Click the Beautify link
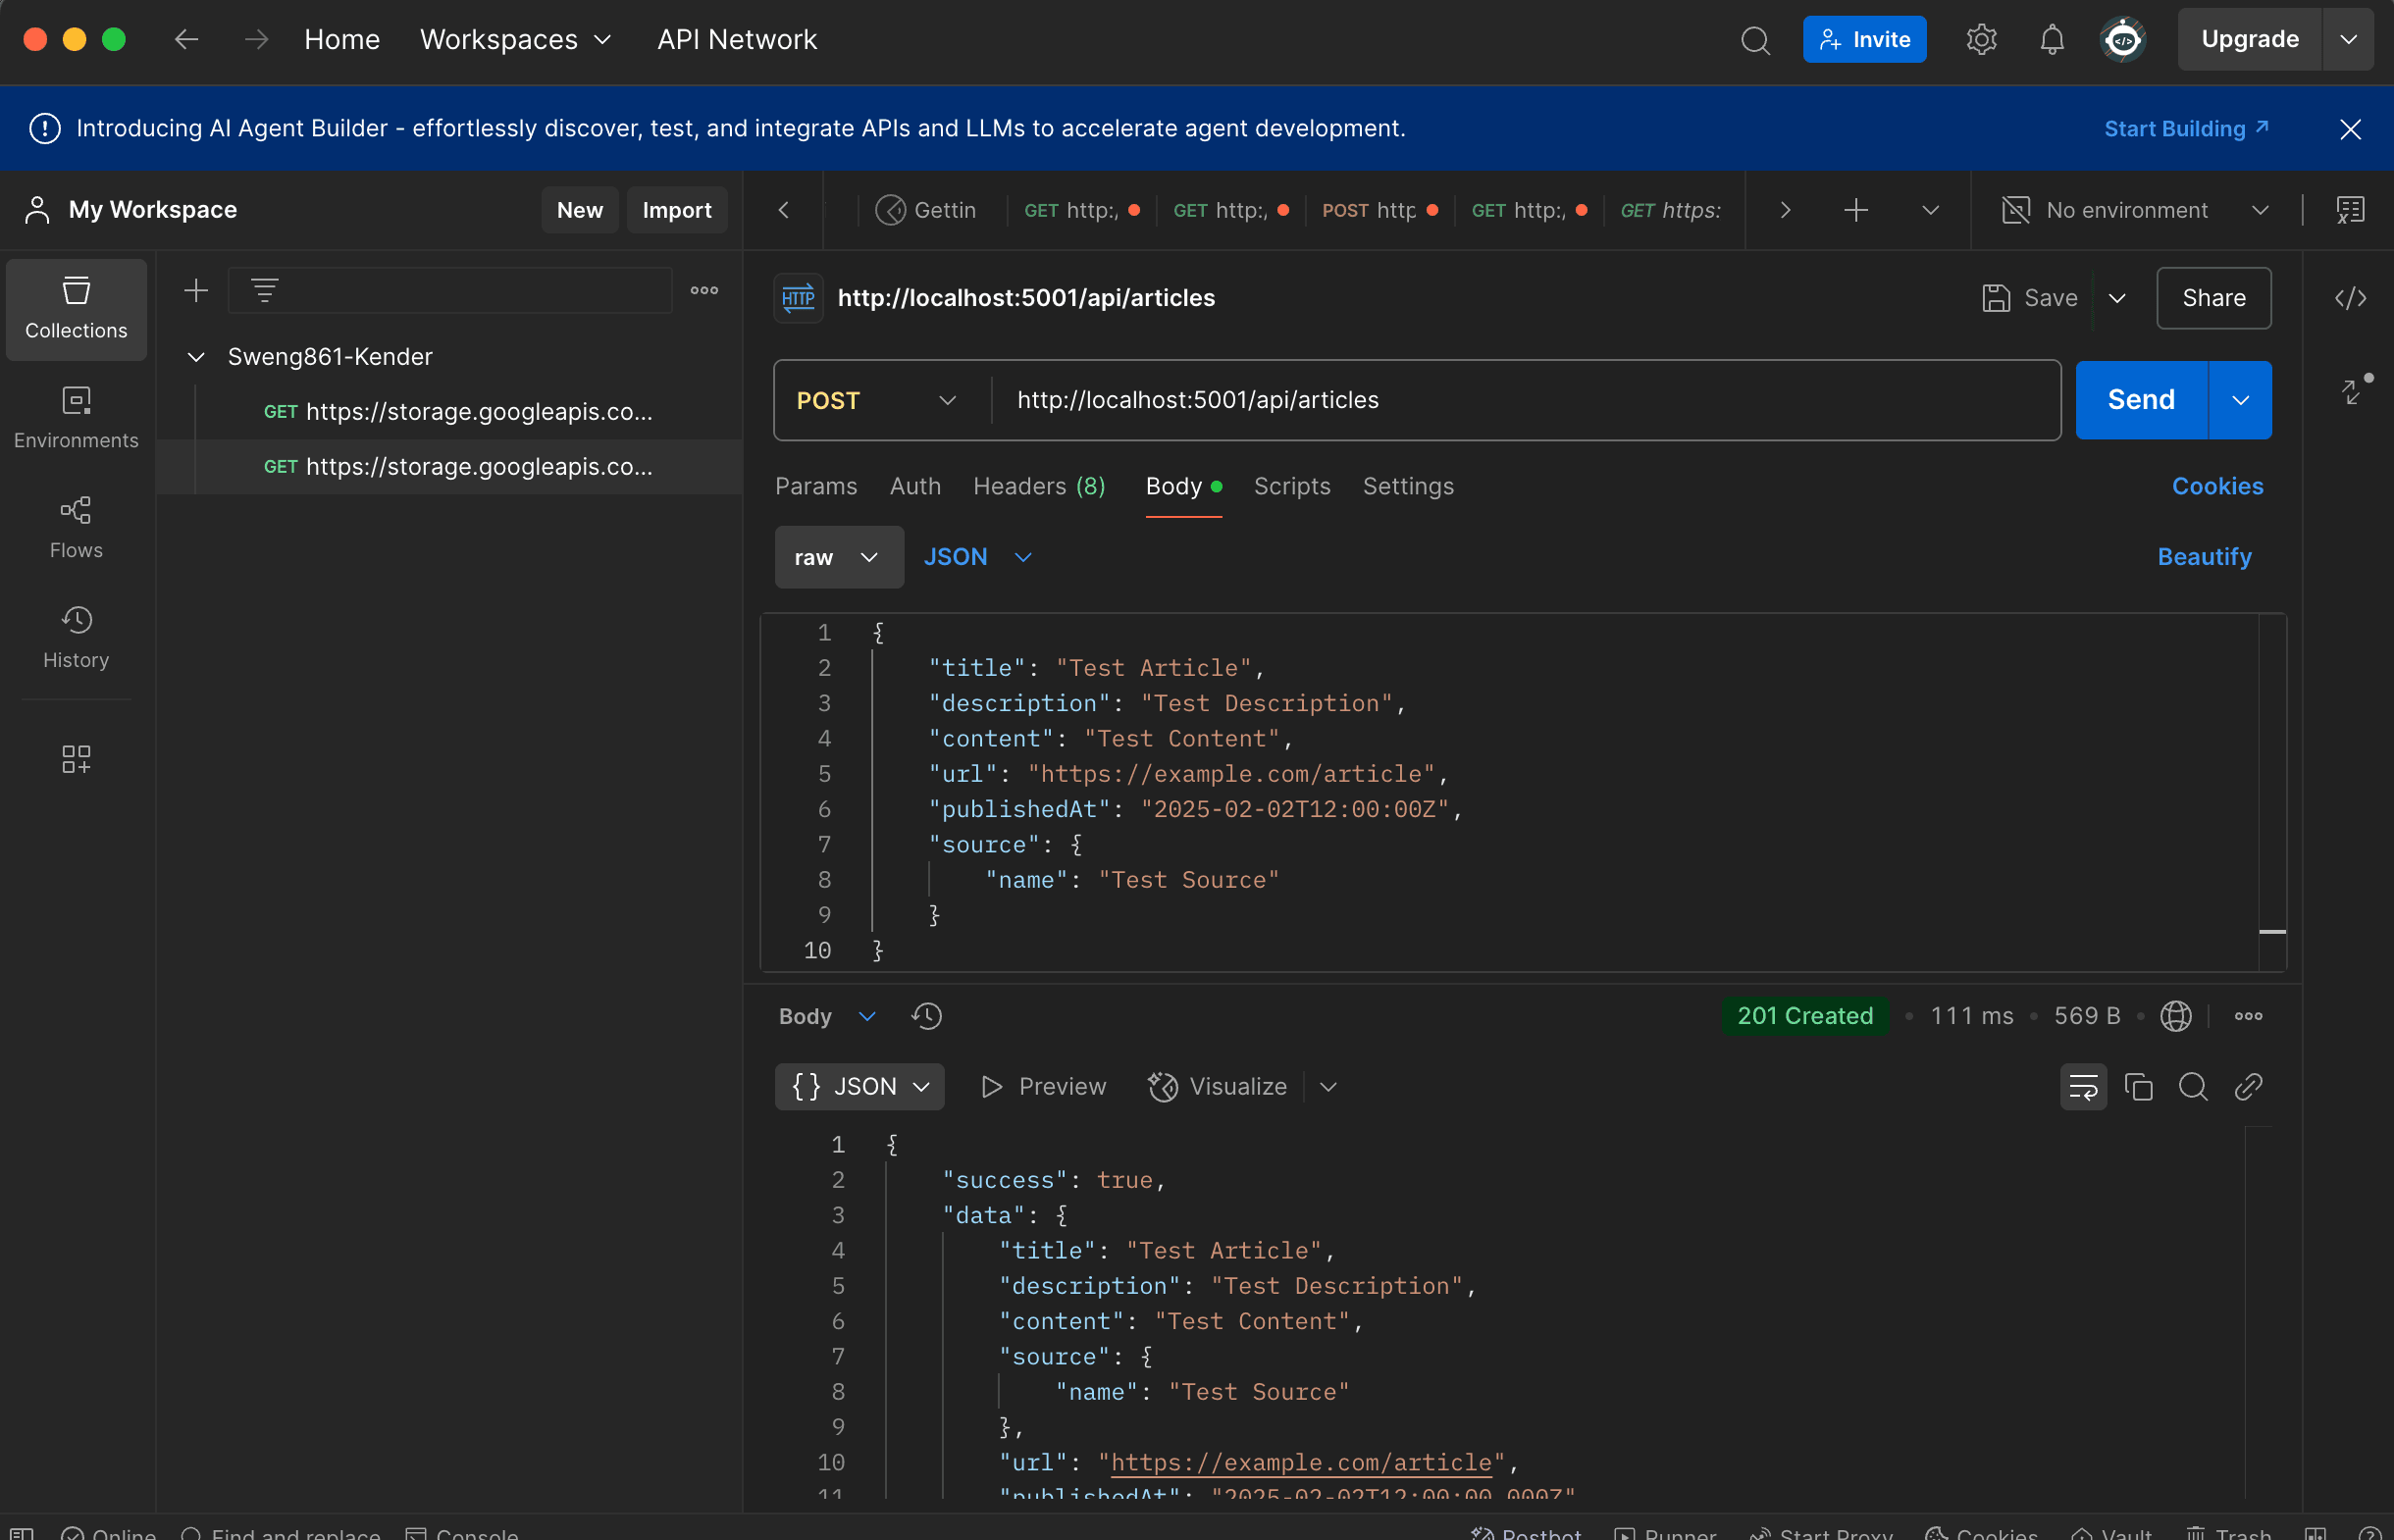 coord(2204,557)
